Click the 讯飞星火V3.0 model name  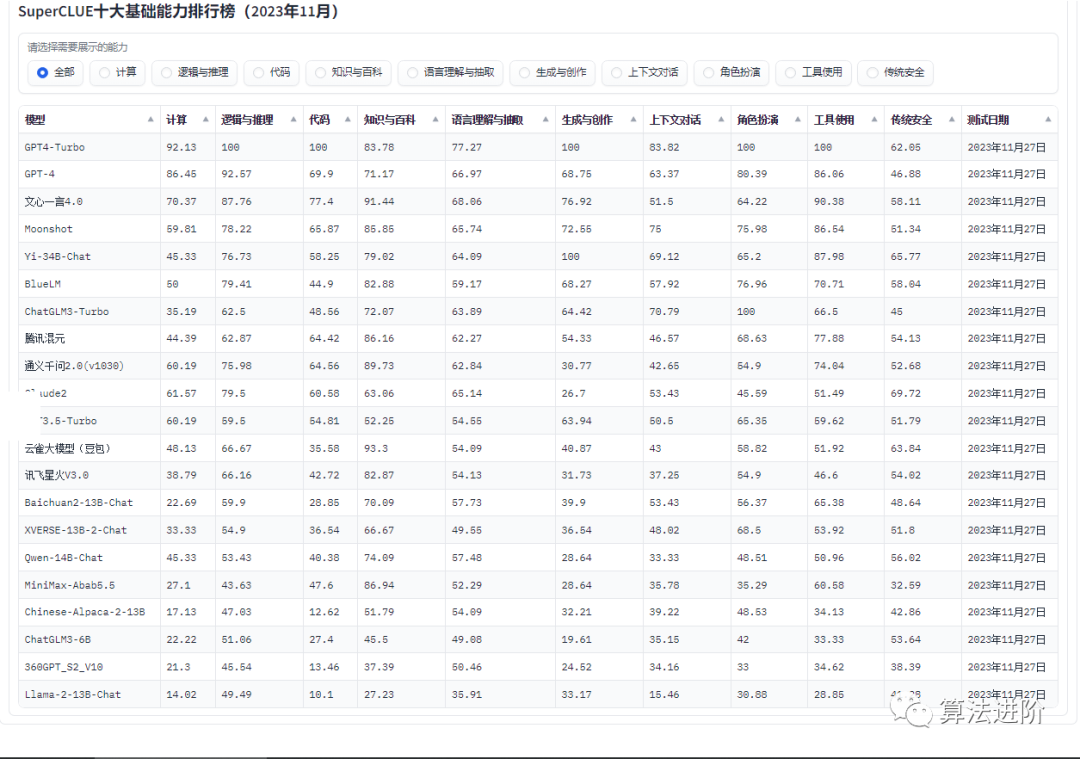point(56,476)
